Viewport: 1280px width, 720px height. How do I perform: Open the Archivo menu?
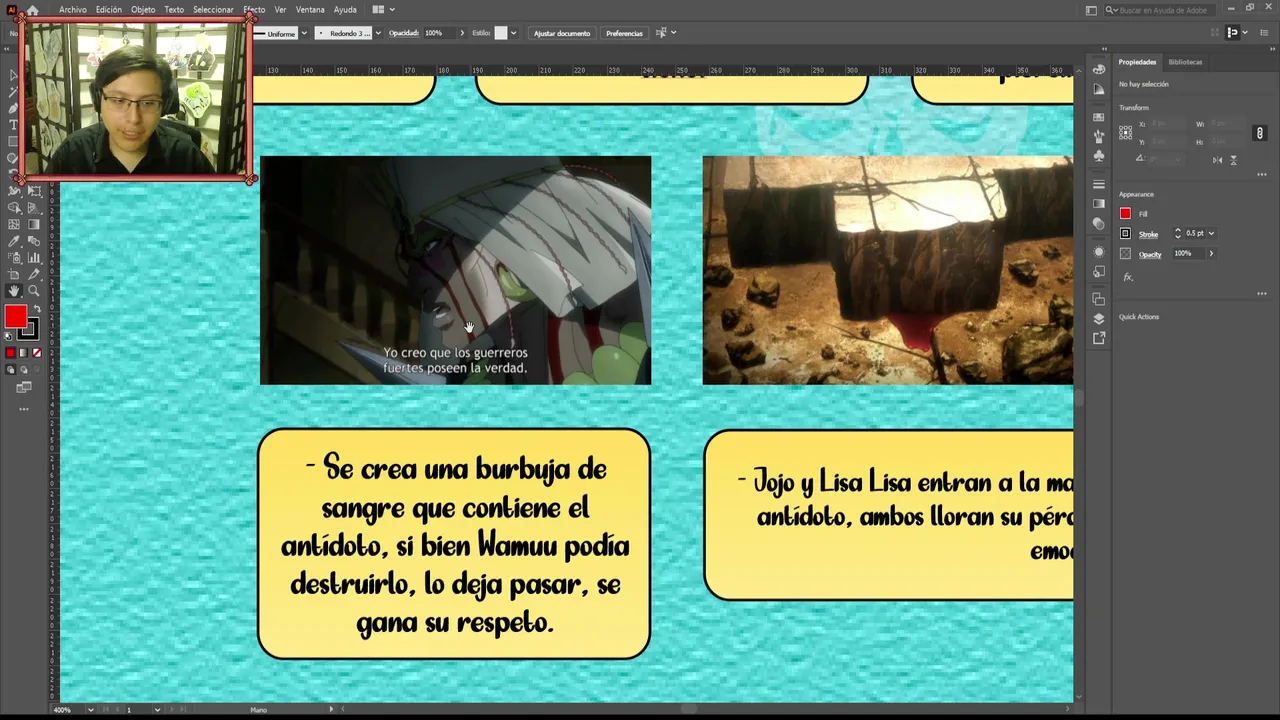tap(73, 10)
